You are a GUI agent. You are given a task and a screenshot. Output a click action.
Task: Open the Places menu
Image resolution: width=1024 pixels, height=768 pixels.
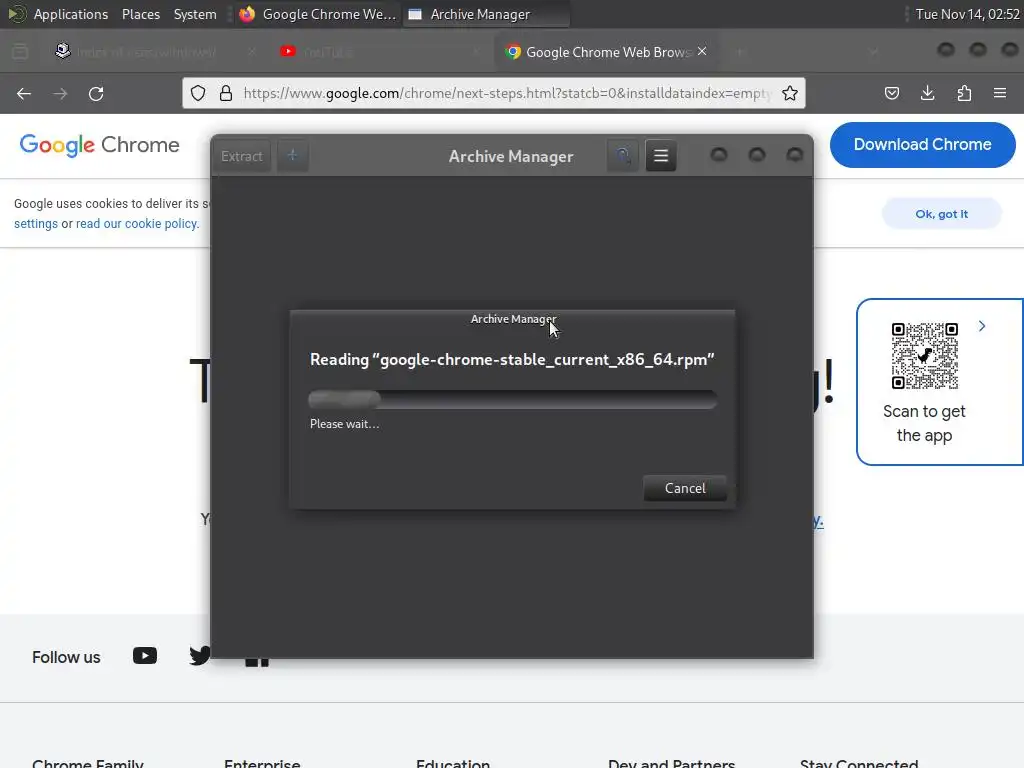point(140,14)
